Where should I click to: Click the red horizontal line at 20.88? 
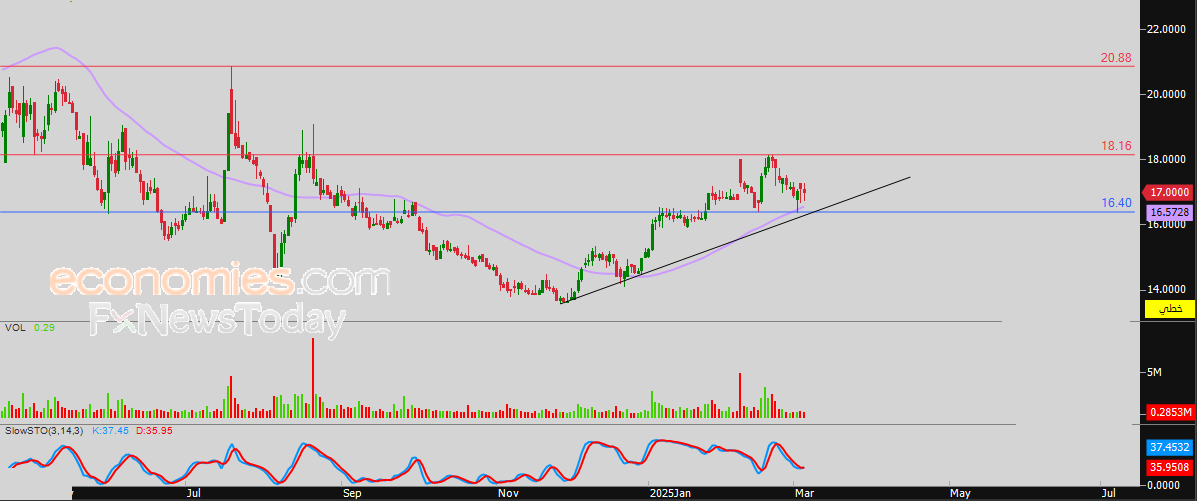click(567, 66)
